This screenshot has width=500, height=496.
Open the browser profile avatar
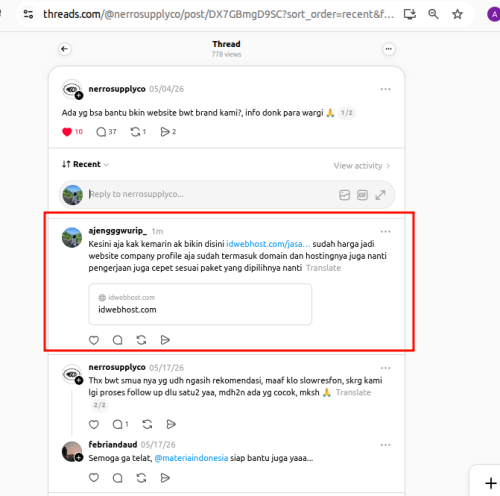pos(494,14)
